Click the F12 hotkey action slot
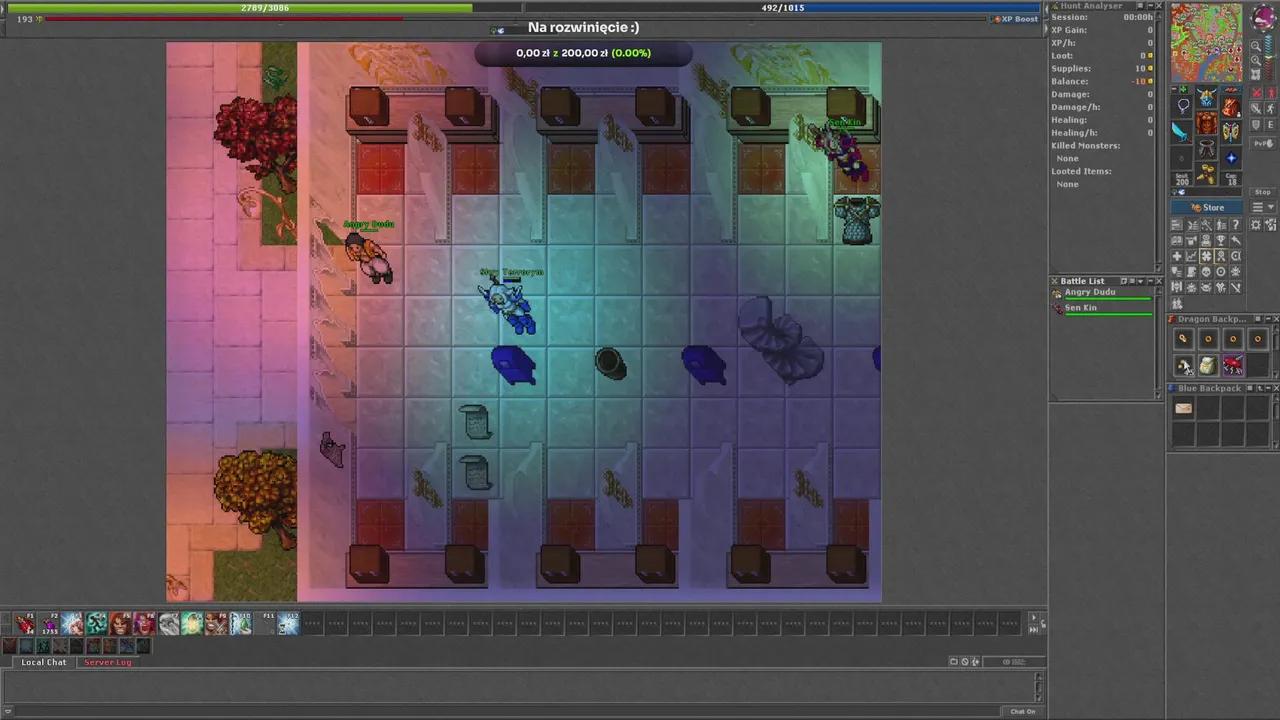This screenshot has width=1280, height=720. click(288, 625)
